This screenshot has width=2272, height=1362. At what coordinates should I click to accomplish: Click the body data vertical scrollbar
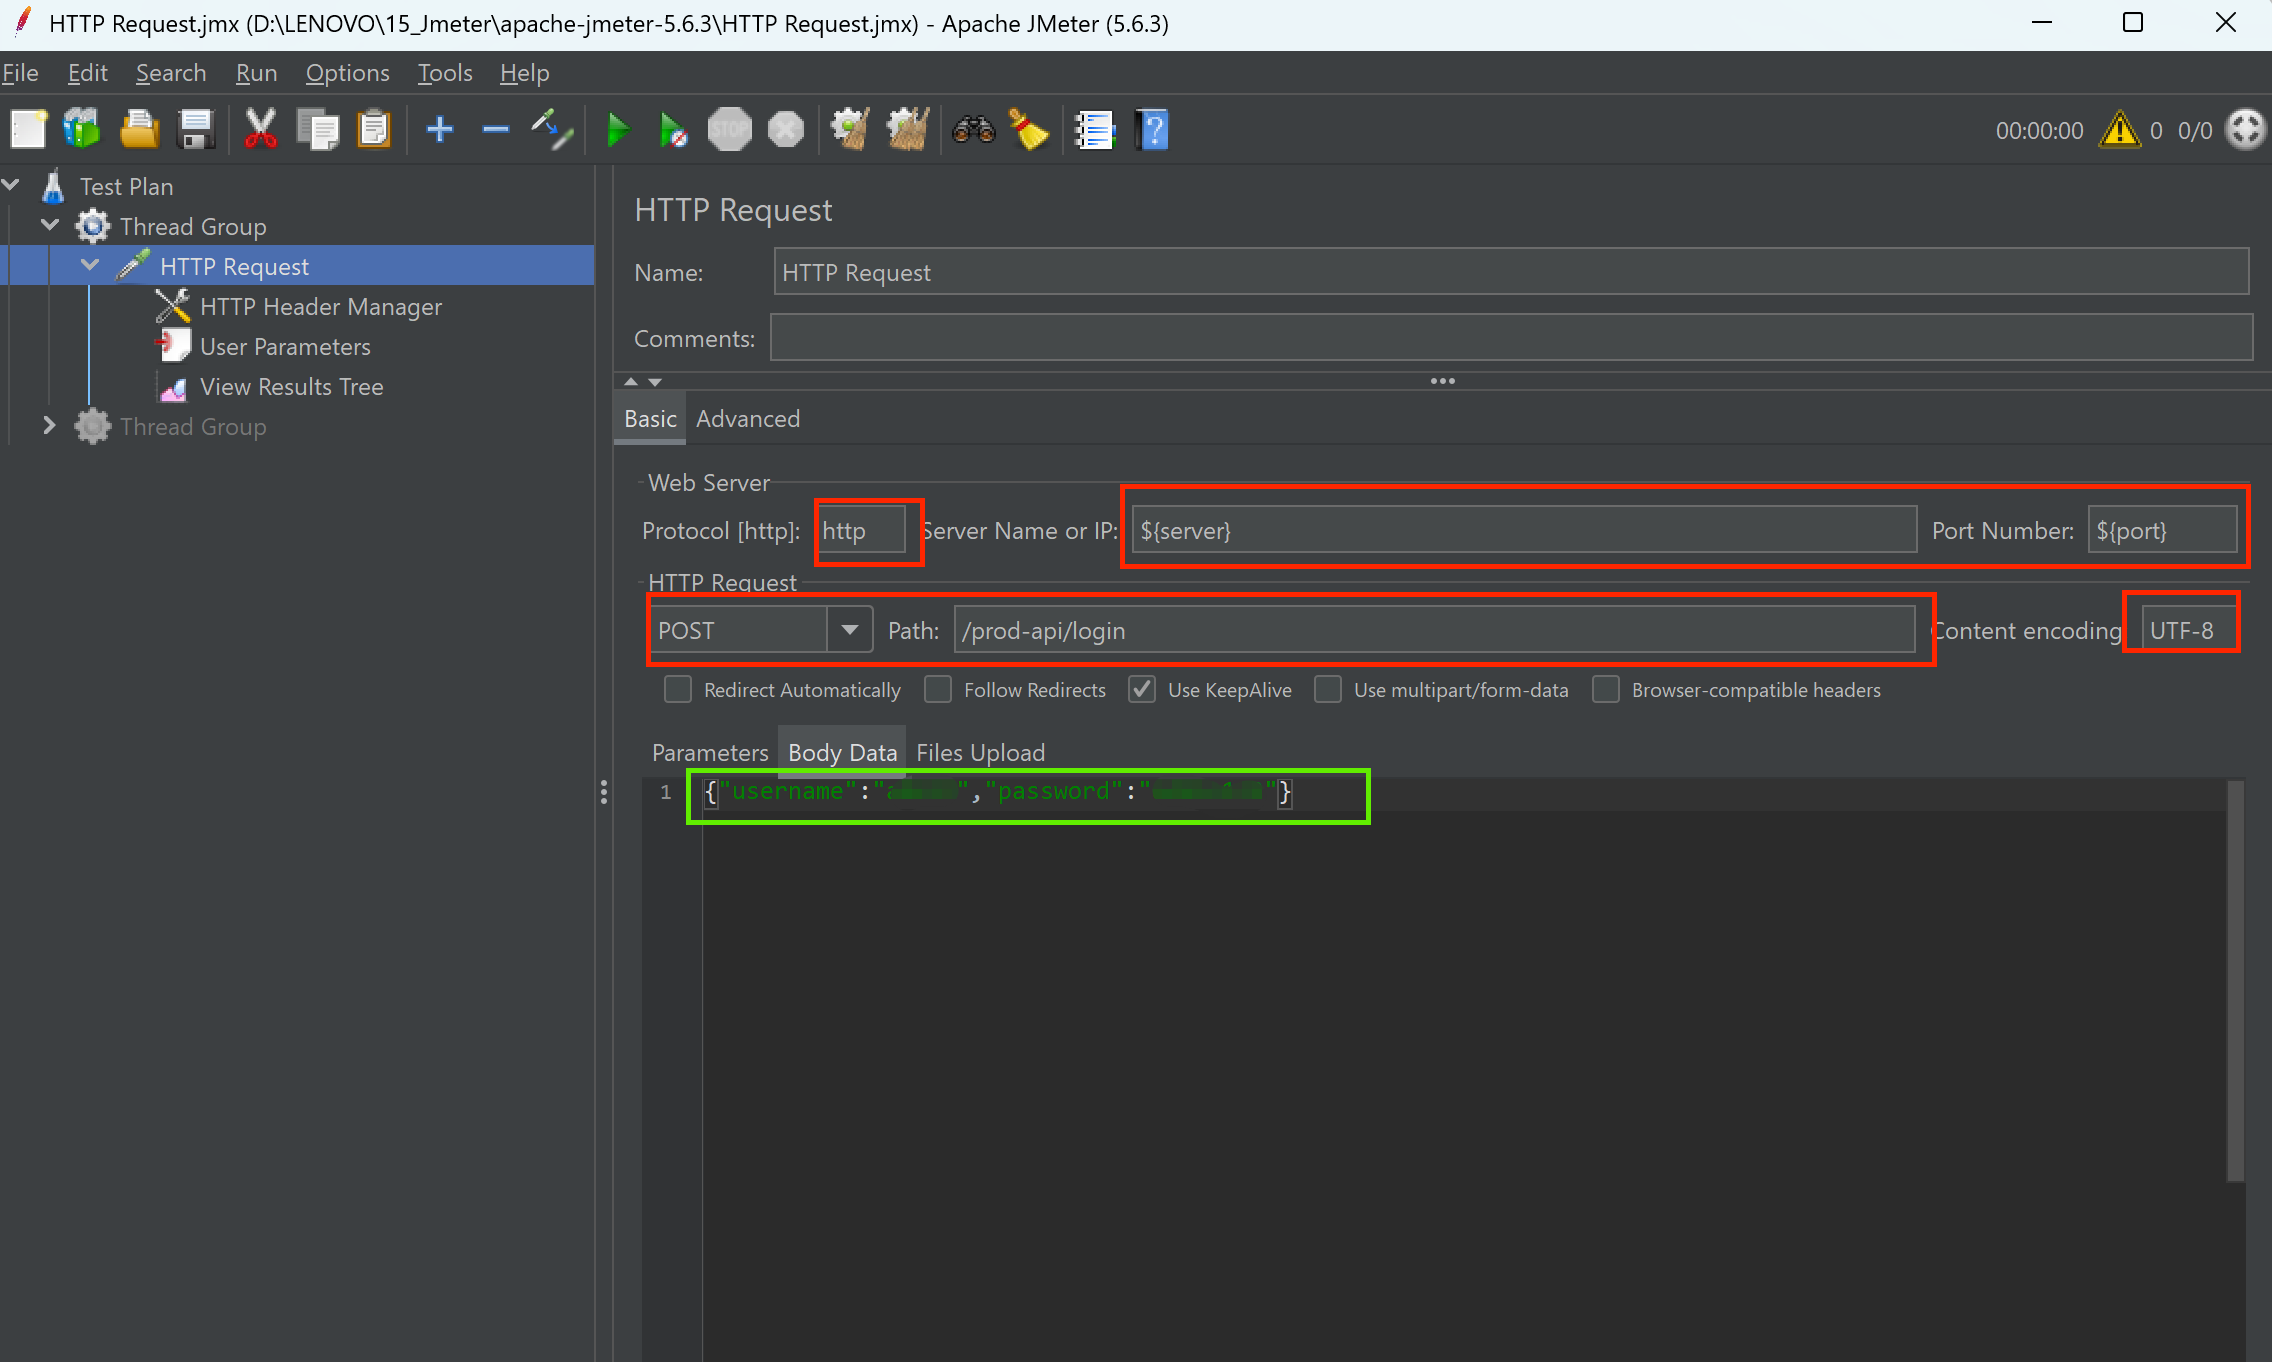(2235, 980)
